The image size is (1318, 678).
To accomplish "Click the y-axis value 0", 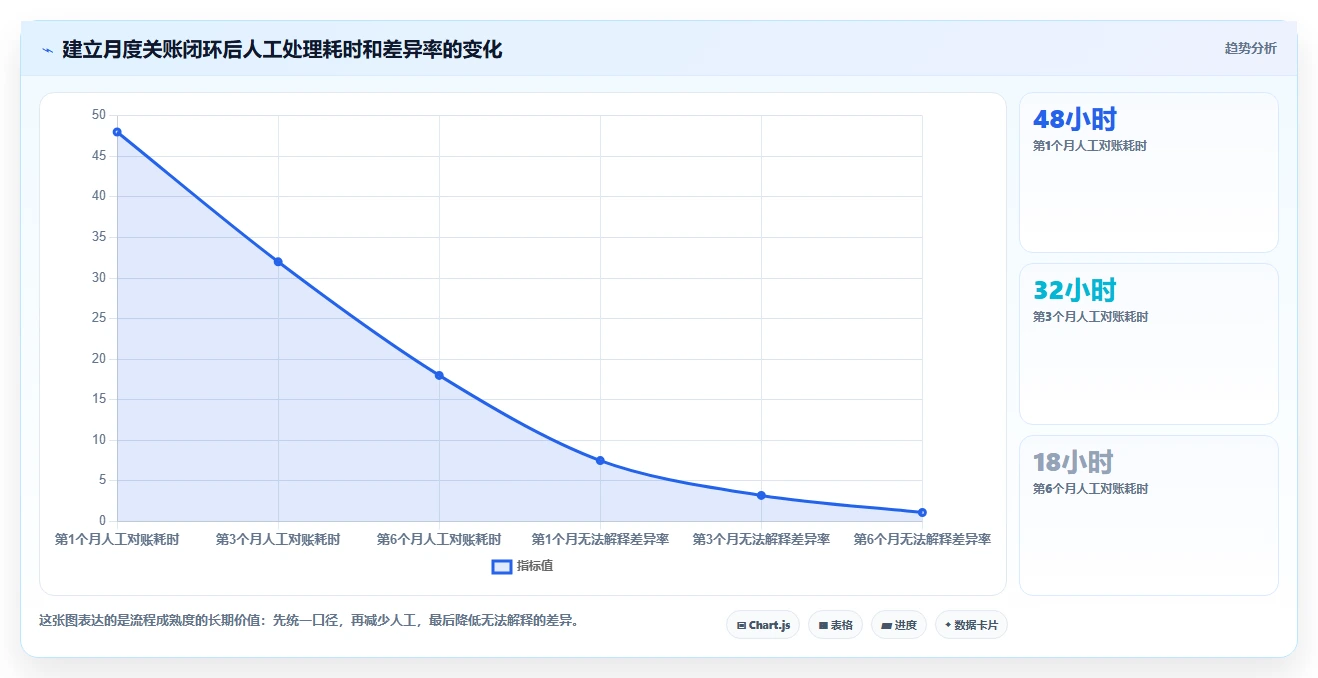I will pos(102,521).
